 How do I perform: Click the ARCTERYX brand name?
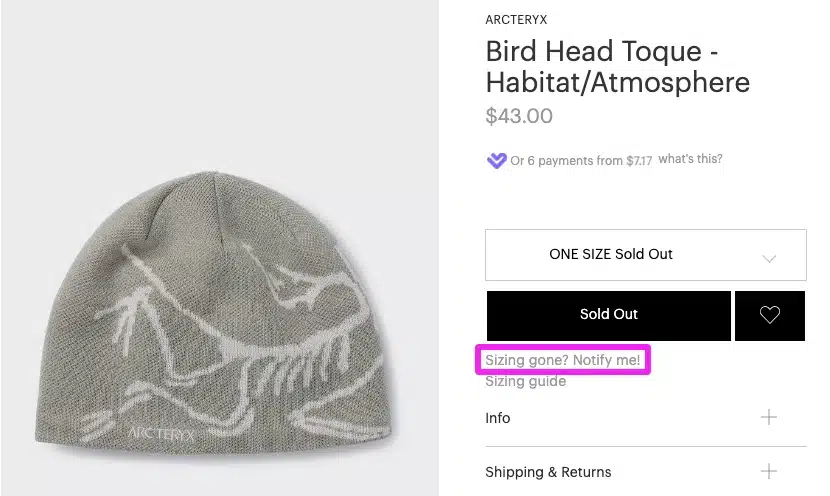516,20
